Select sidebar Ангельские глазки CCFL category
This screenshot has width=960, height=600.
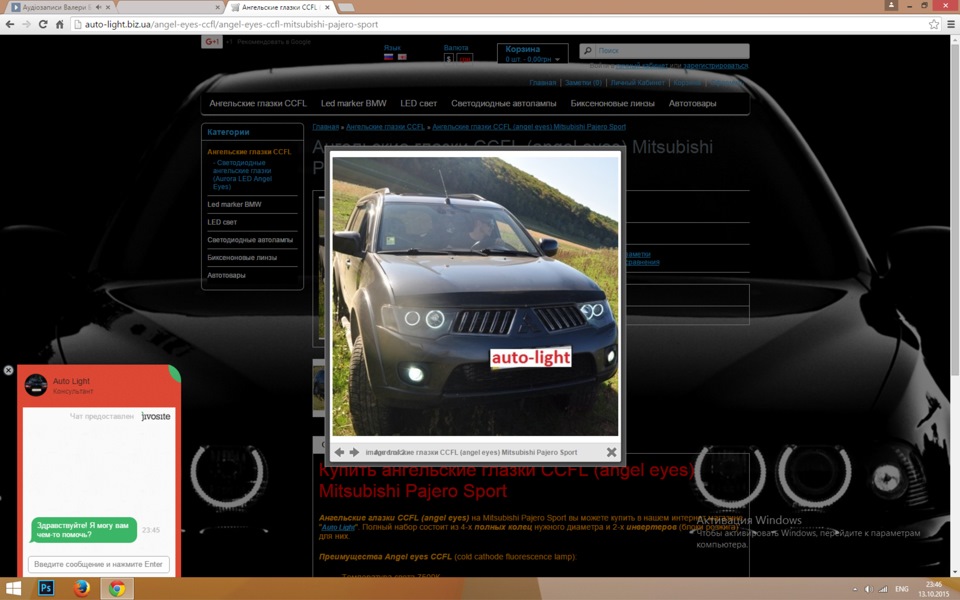coord(249,152)
